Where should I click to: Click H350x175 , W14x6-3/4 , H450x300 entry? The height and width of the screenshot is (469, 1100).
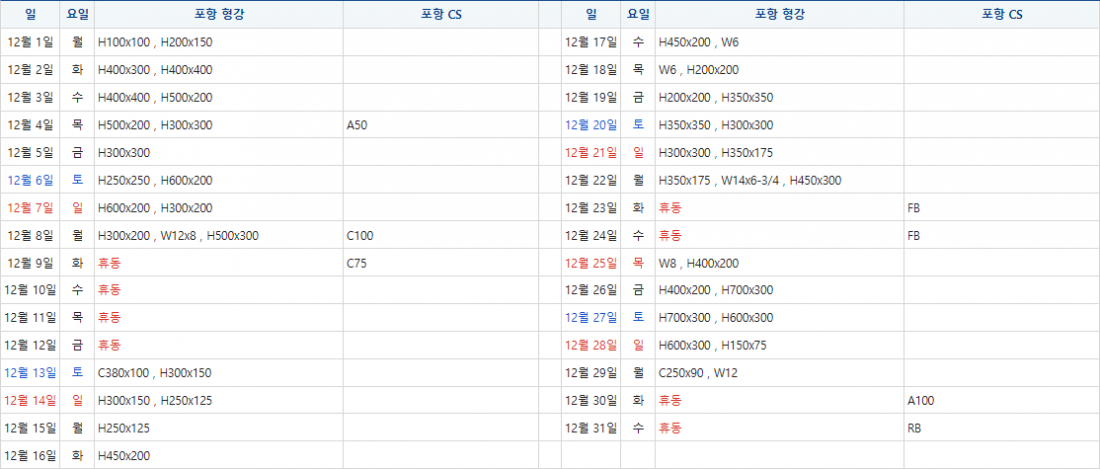(750, 180)
